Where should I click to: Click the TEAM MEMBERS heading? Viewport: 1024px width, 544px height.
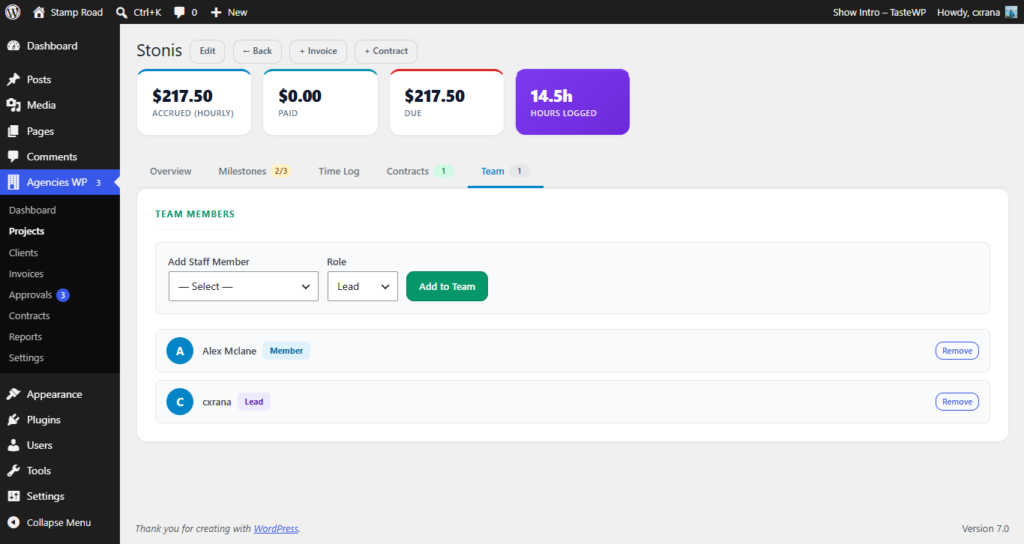pyautogui.click(x=195, y=214)
